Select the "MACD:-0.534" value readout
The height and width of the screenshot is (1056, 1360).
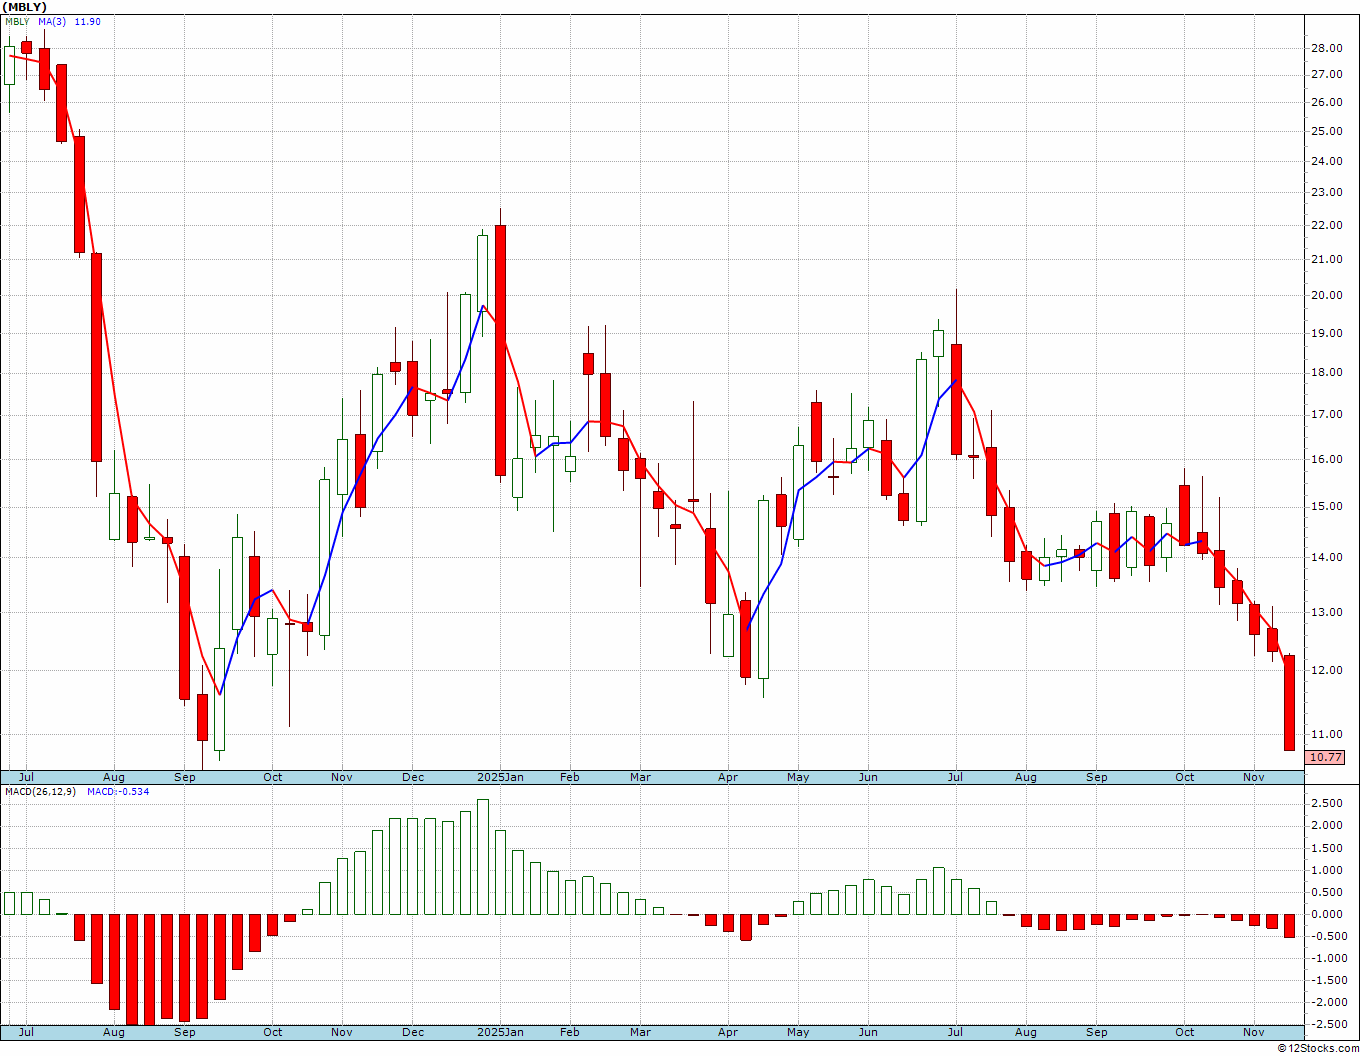click(118, 792)
